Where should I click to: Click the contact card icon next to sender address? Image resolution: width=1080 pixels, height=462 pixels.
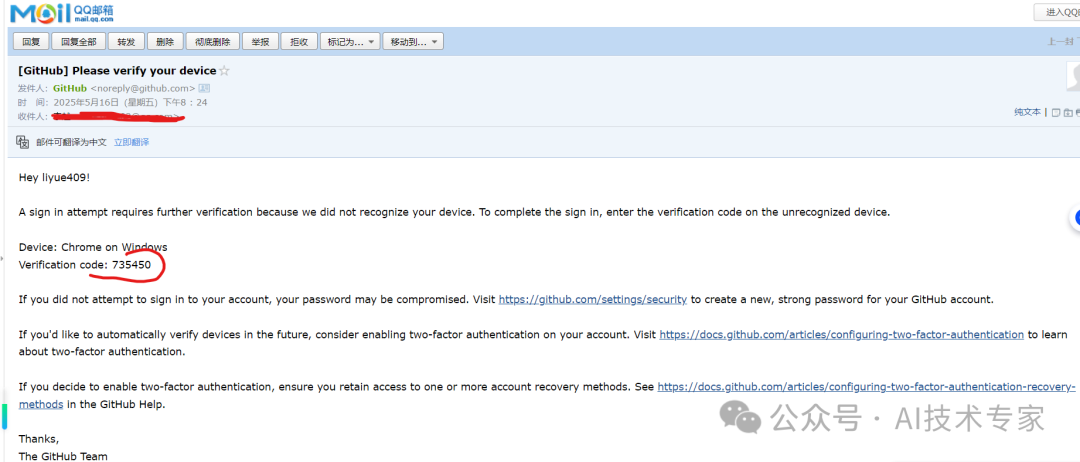[204, 88]
